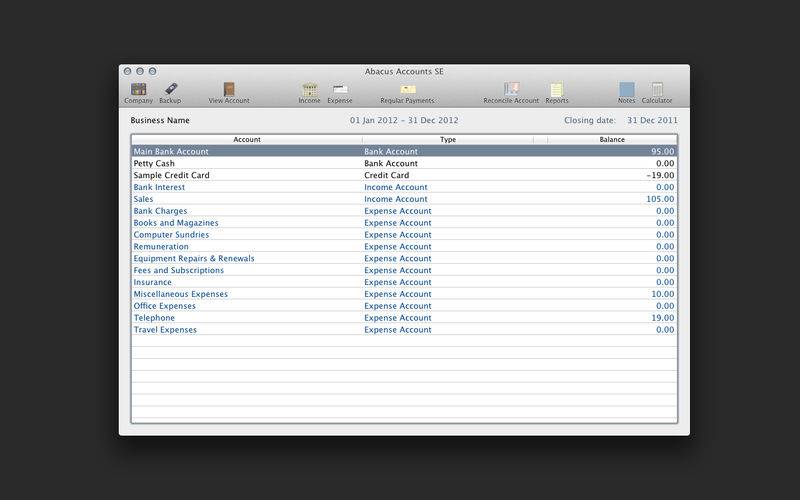The height and width of the screenshot is (500, 800).
Task: Click Income Account type for Bank Interest
Action: (x=395, y=187)
